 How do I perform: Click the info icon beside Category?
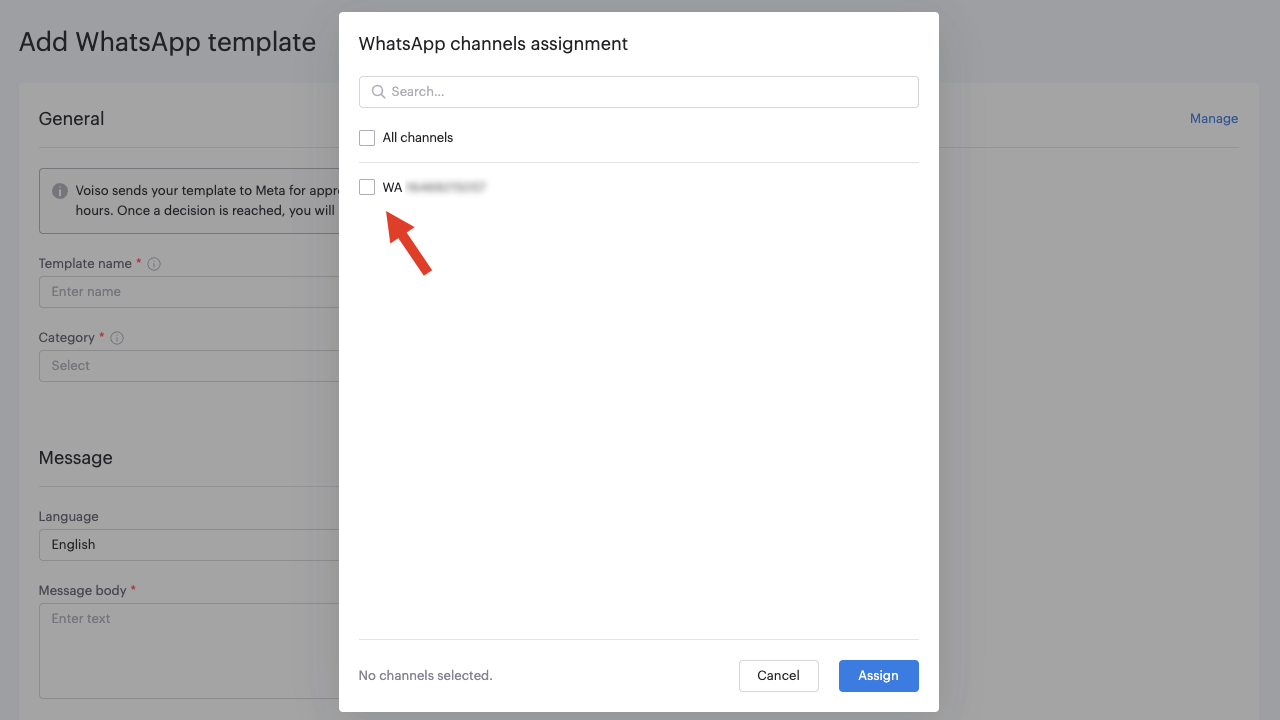117,338
